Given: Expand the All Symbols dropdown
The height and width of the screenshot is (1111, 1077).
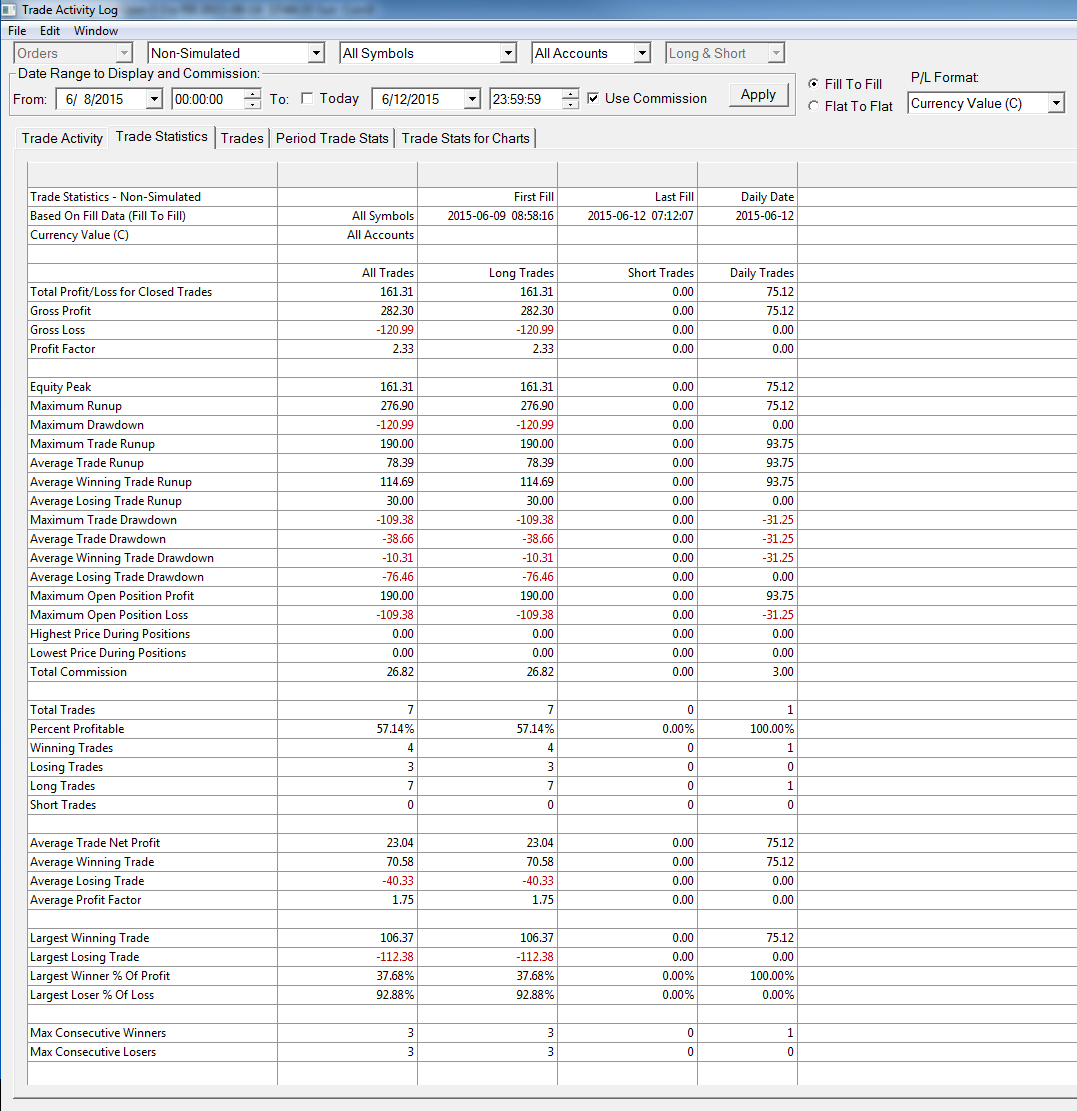Looking at the screenshot, I should tap(507, 53).
